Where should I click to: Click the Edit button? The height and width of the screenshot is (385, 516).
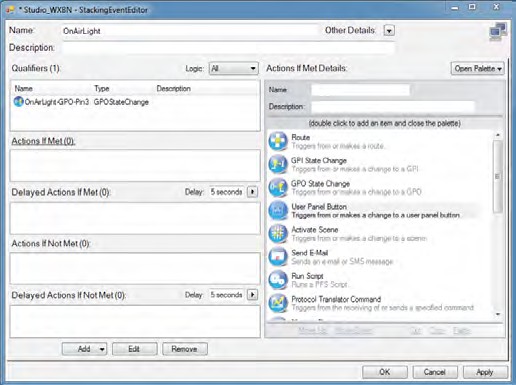(134, 349)
